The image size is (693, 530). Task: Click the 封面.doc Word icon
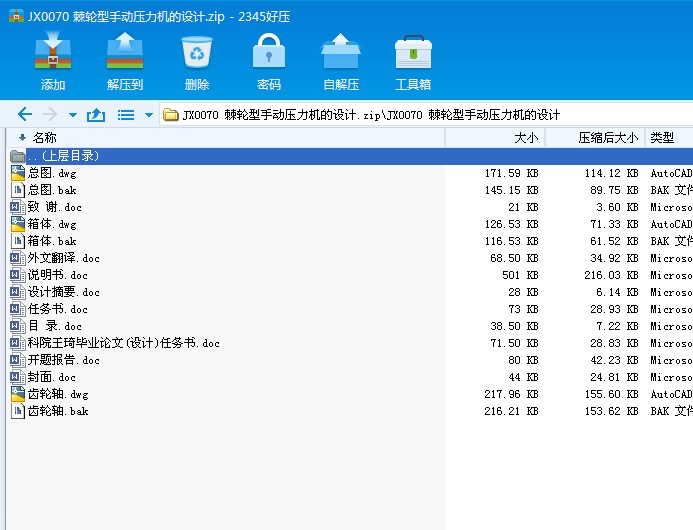coord(17,377)
